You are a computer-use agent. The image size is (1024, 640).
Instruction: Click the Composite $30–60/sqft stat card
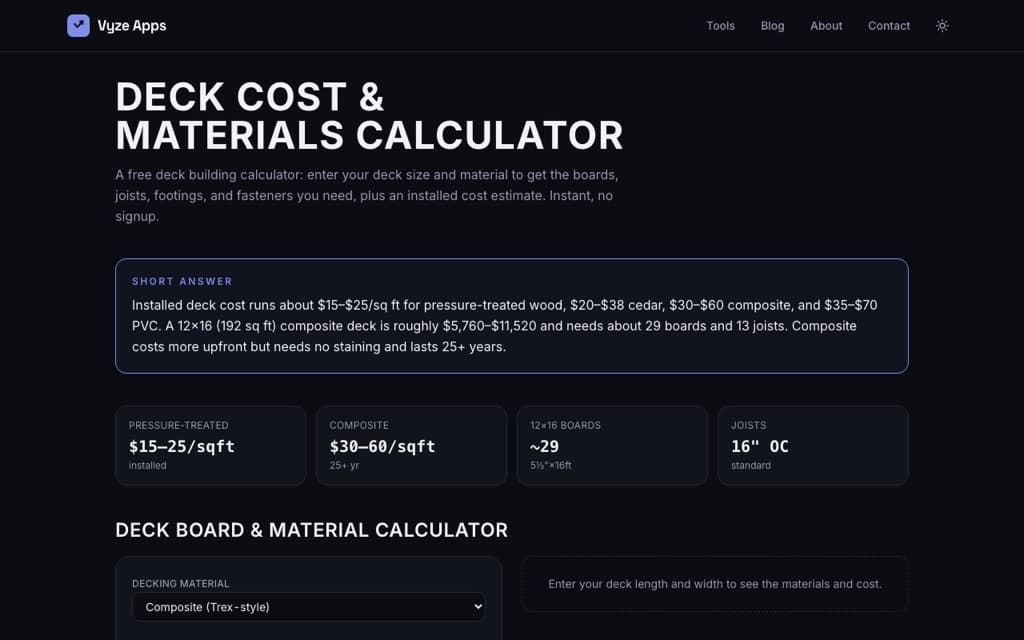point(411,445)
